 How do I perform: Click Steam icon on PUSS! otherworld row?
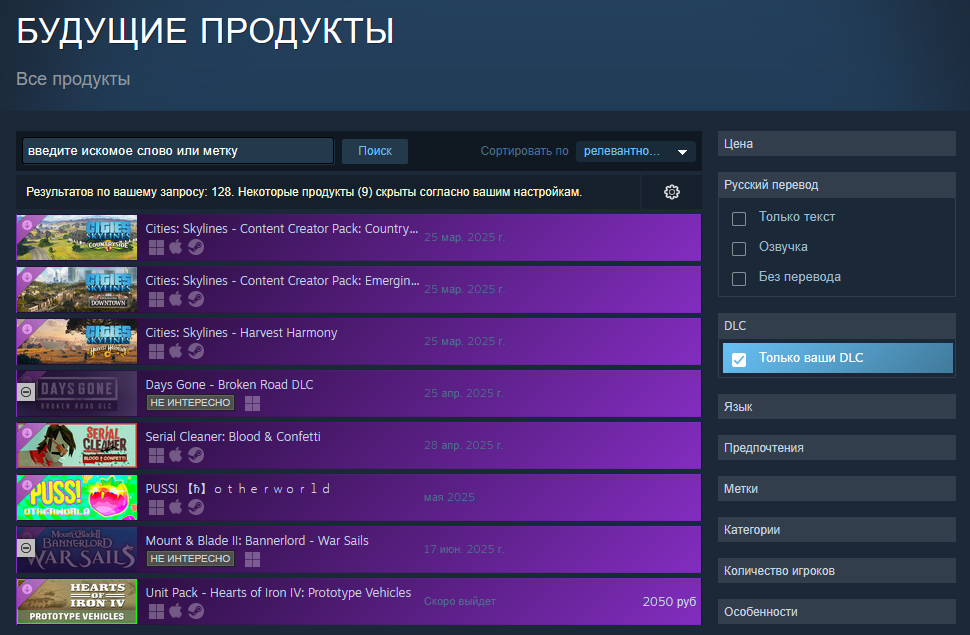pyautogui.click(x=196, y=508)
